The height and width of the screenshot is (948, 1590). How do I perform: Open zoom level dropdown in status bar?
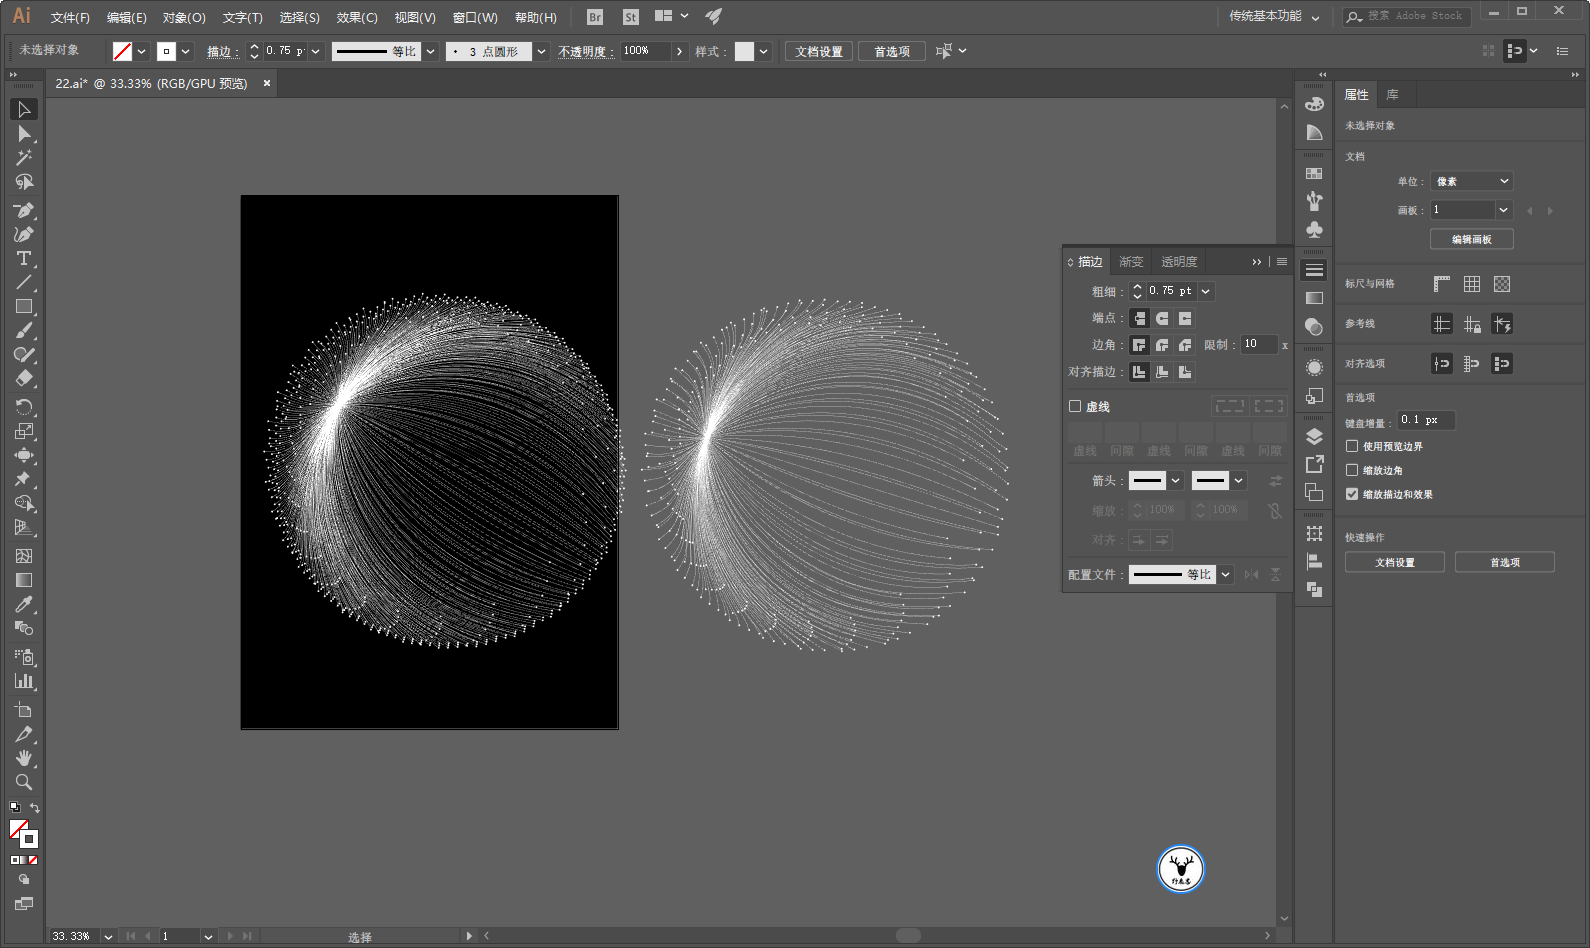click(x=108, y=937)
